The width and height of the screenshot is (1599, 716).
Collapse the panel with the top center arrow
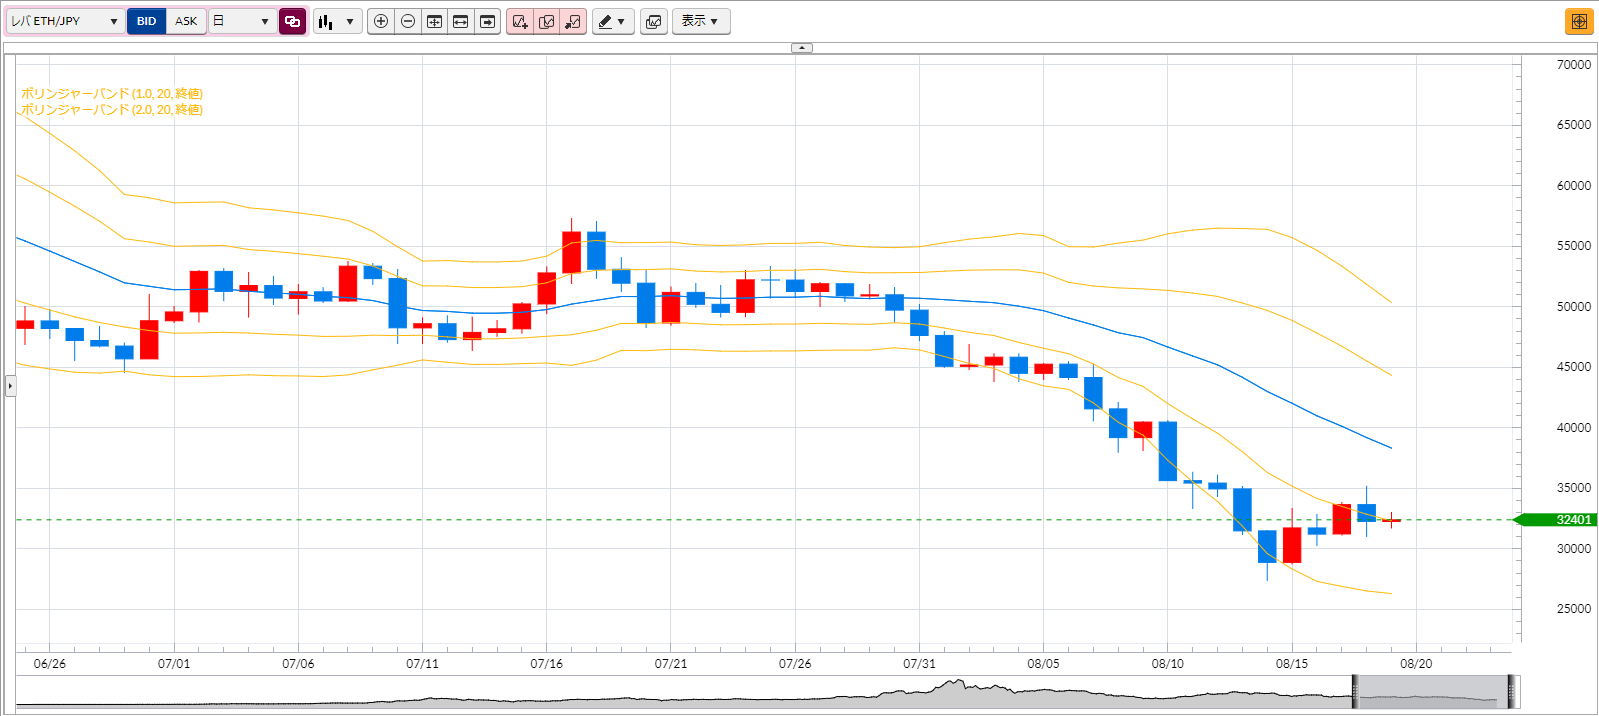802,48
